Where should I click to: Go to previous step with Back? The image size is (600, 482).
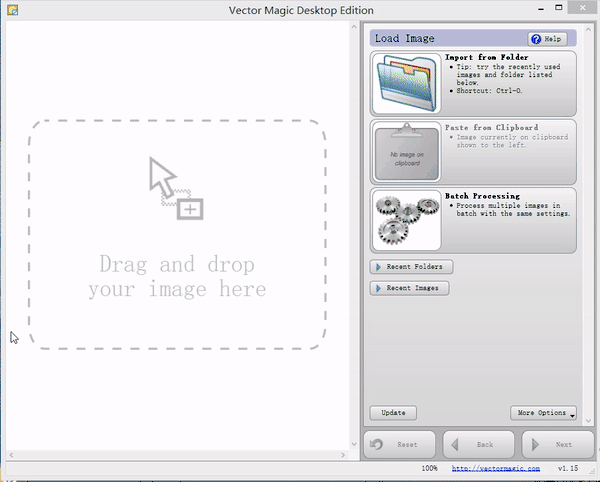(x=479, y=445)
